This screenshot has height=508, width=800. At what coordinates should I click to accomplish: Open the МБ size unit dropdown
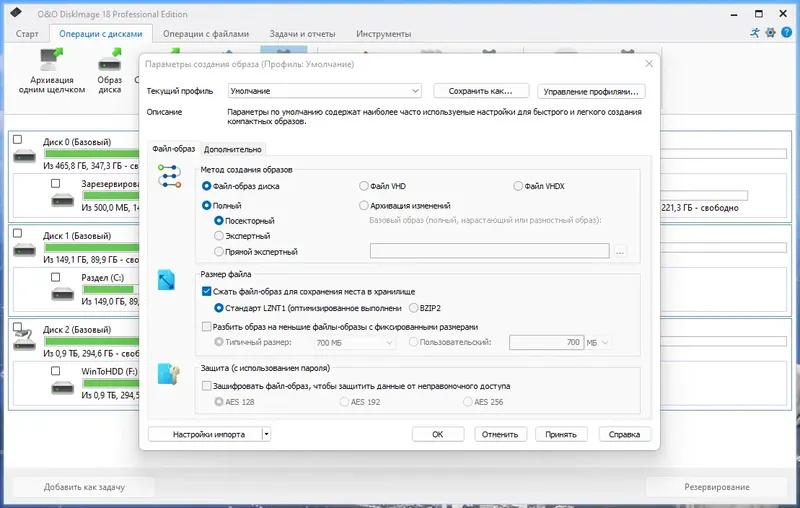pos(597,343)
